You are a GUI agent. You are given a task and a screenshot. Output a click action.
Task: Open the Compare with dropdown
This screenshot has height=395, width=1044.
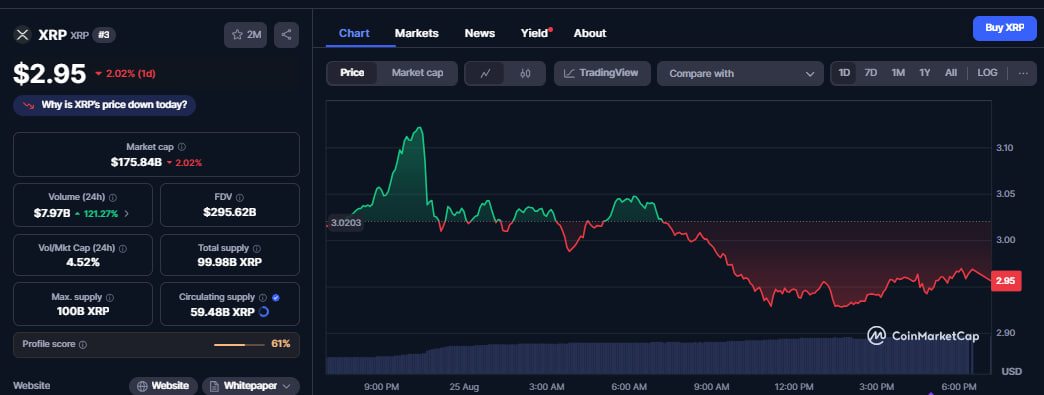(740, 73)
